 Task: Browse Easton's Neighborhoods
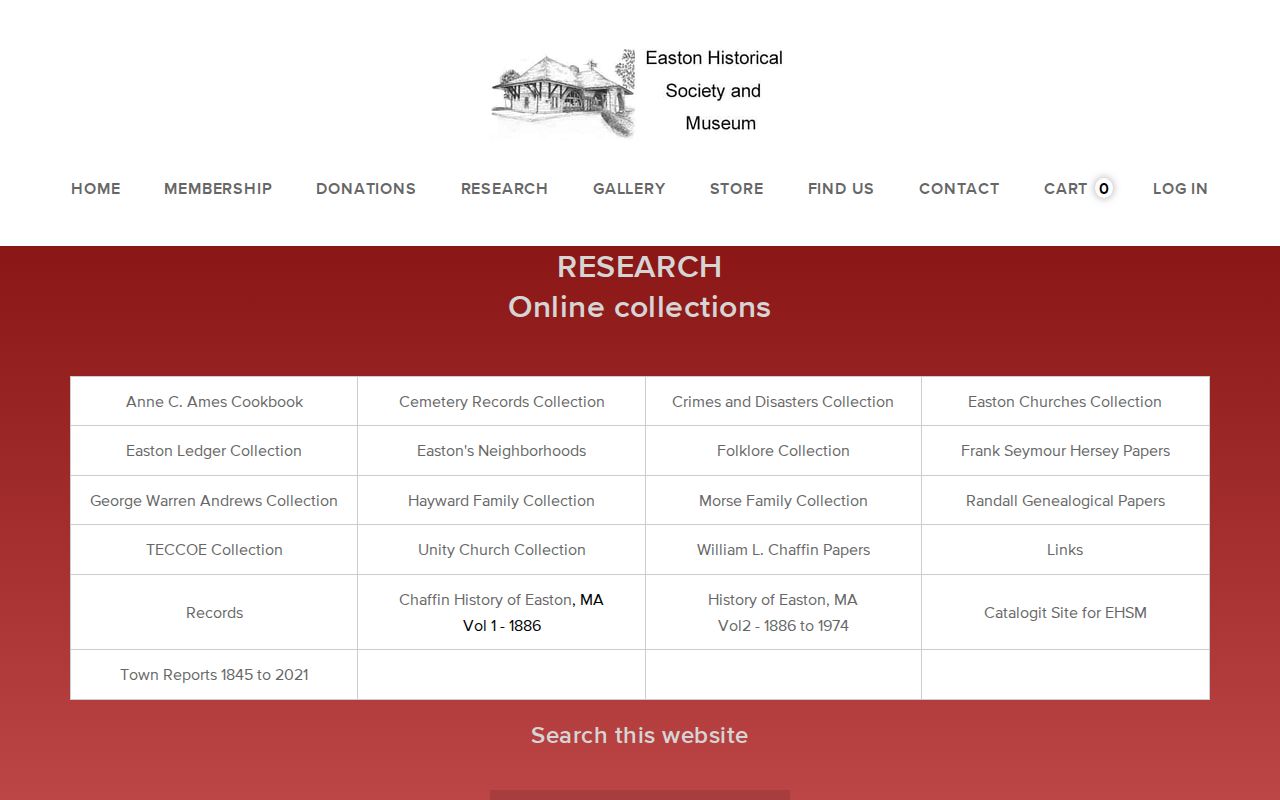coord(502,451)
